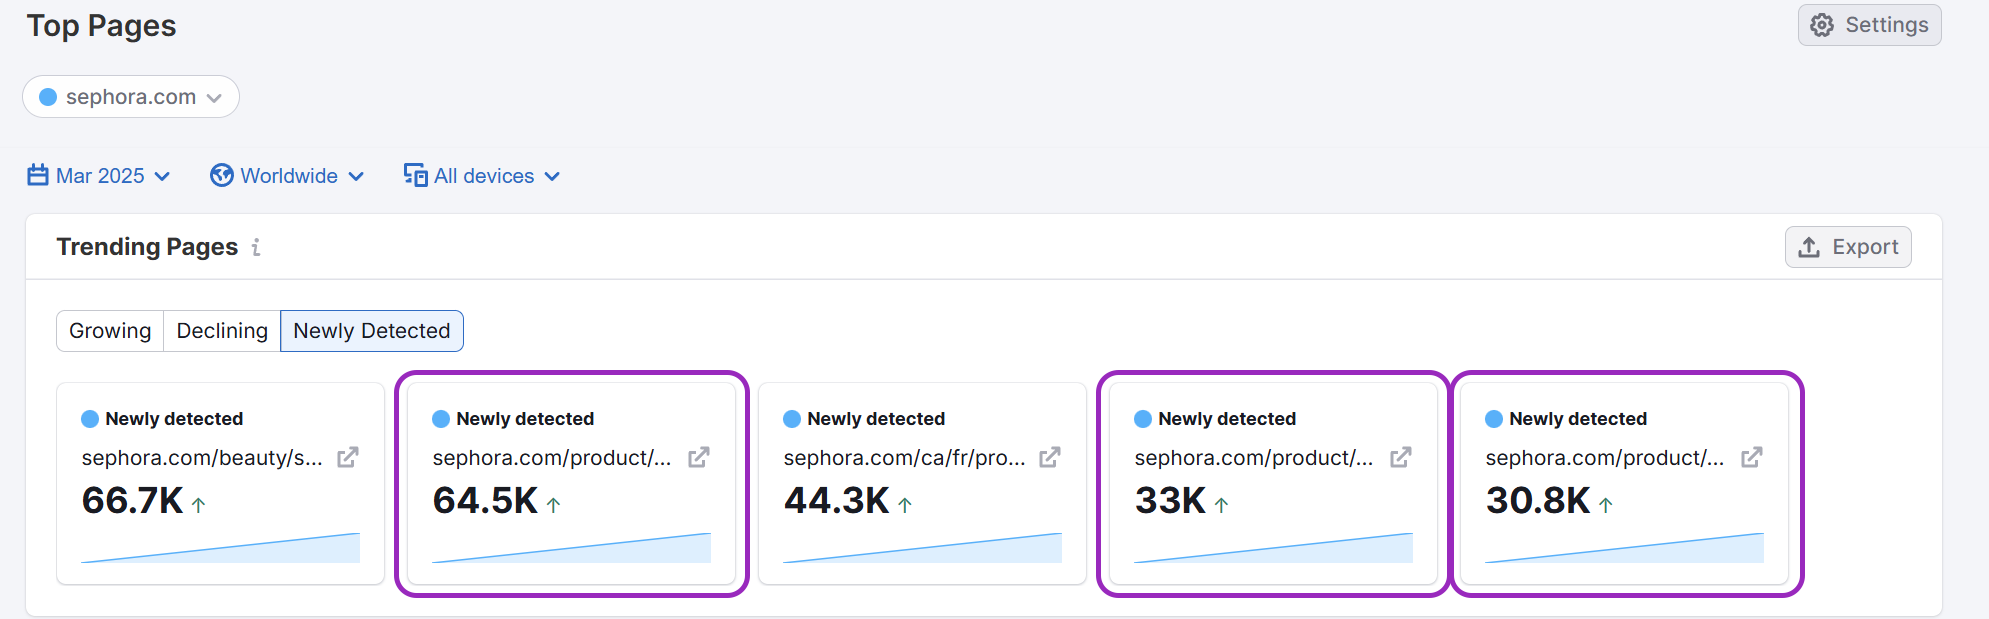This screenshot has height=619, width=1989.
Task: Expand the sephora.com domain dropdown
Action: coord(214,98)
